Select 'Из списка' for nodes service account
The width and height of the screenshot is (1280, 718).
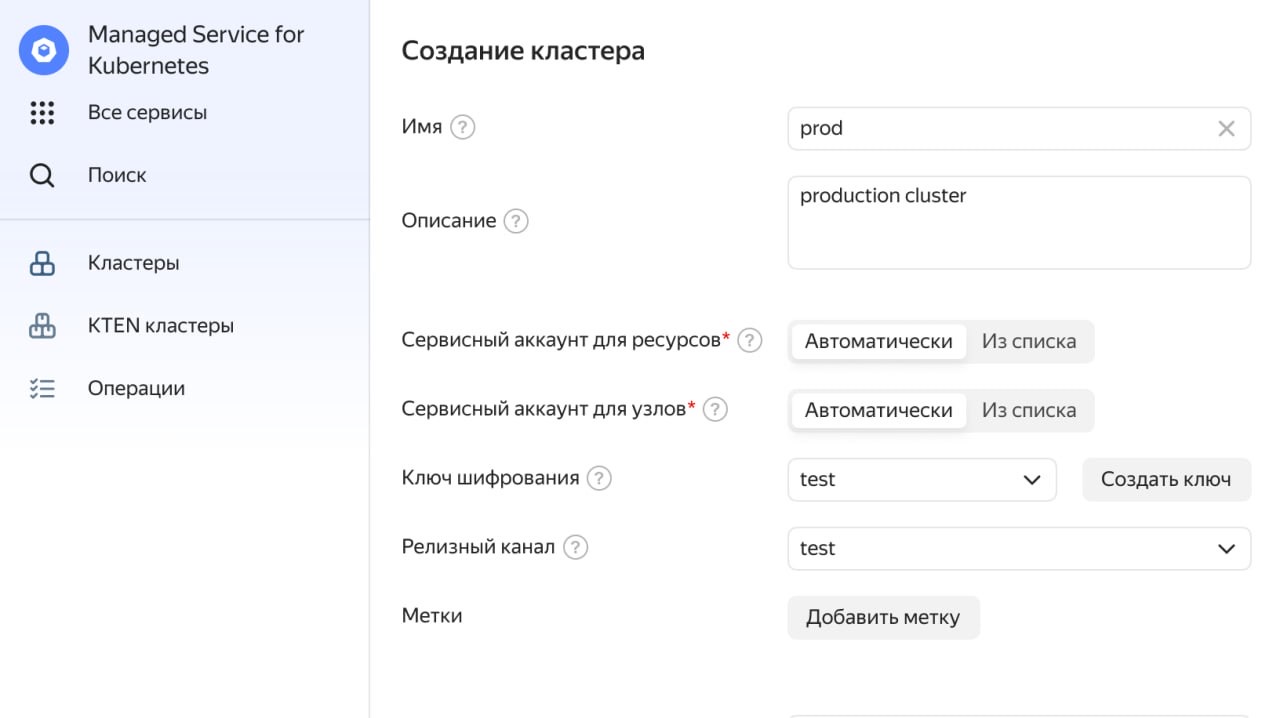1029,410
